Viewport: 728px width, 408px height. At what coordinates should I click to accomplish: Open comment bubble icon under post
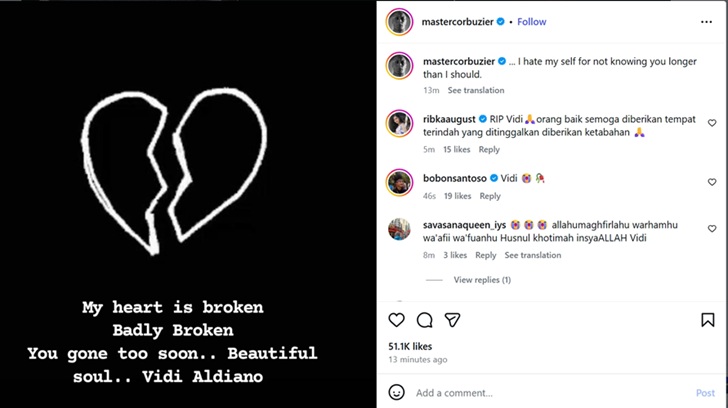tap(424, 320)
